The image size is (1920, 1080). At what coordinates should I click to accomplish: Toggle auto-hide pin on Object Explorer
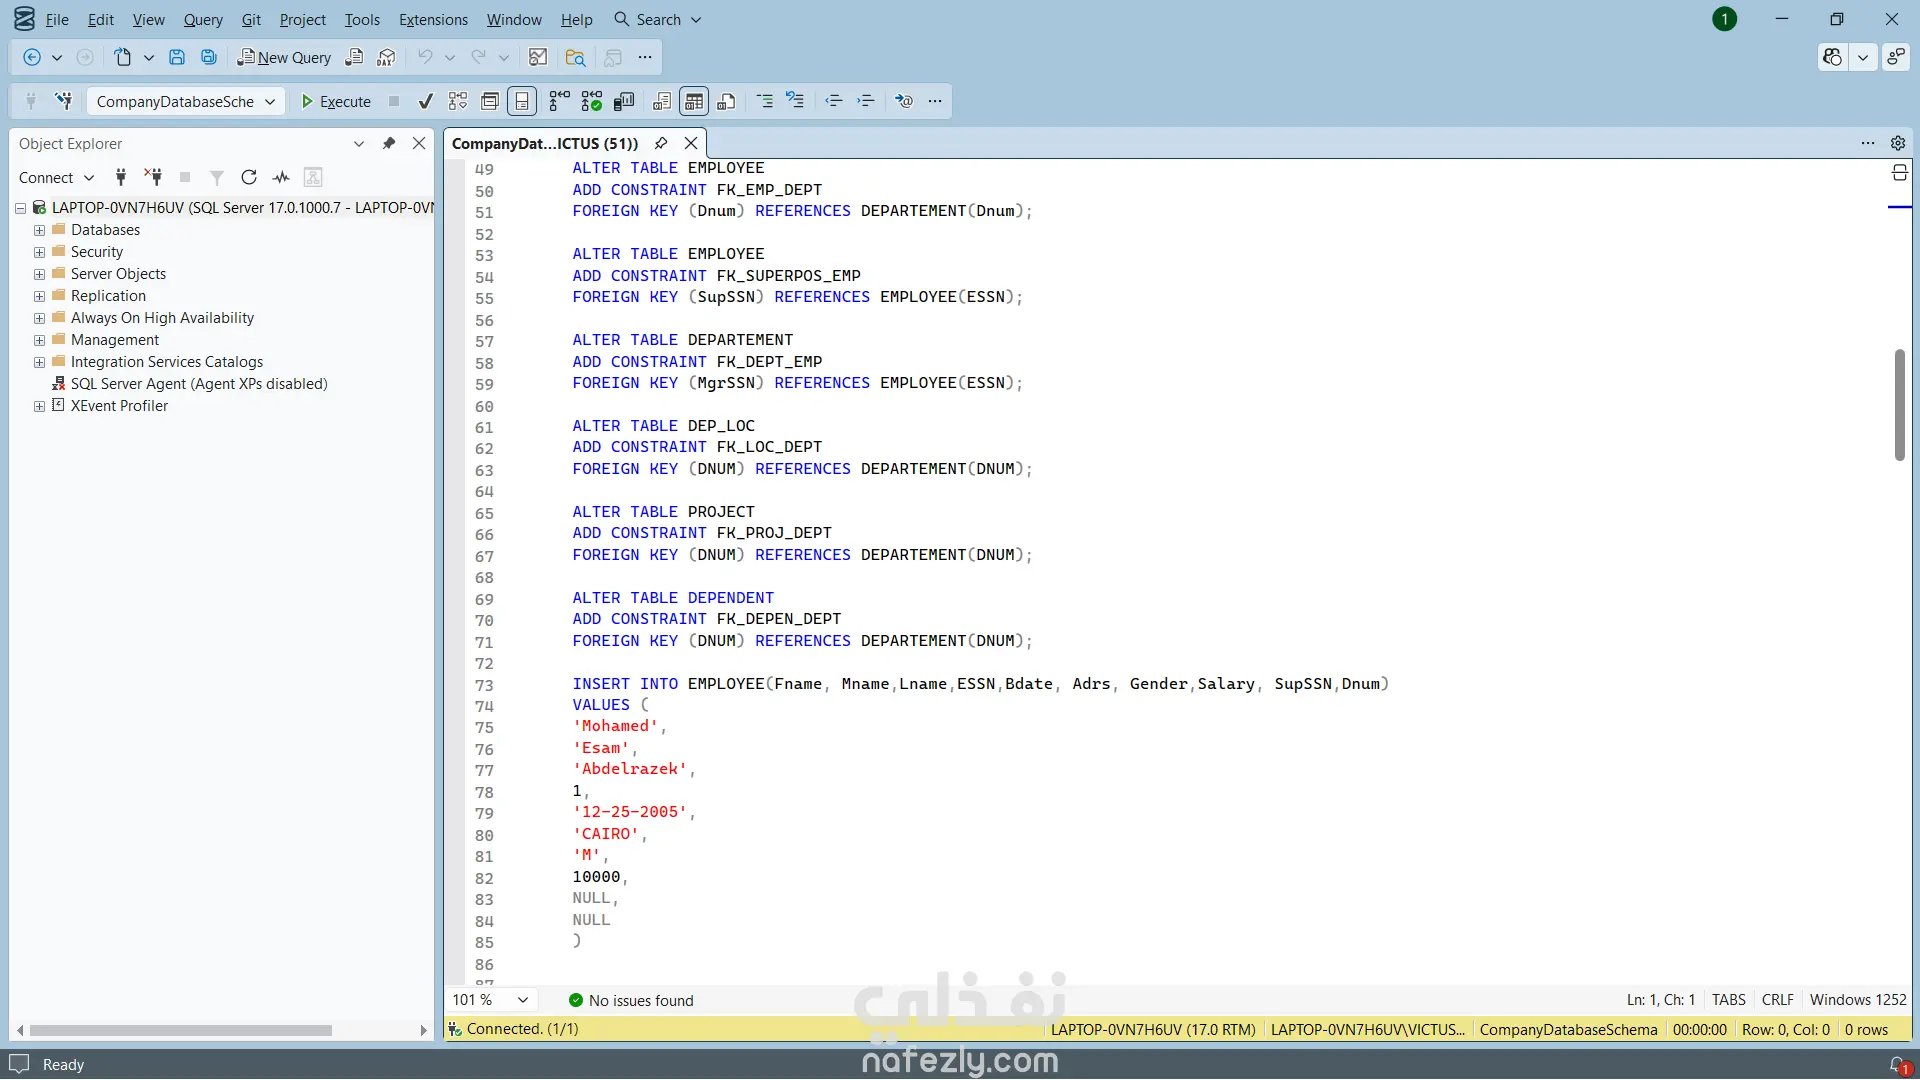point(389,143)
